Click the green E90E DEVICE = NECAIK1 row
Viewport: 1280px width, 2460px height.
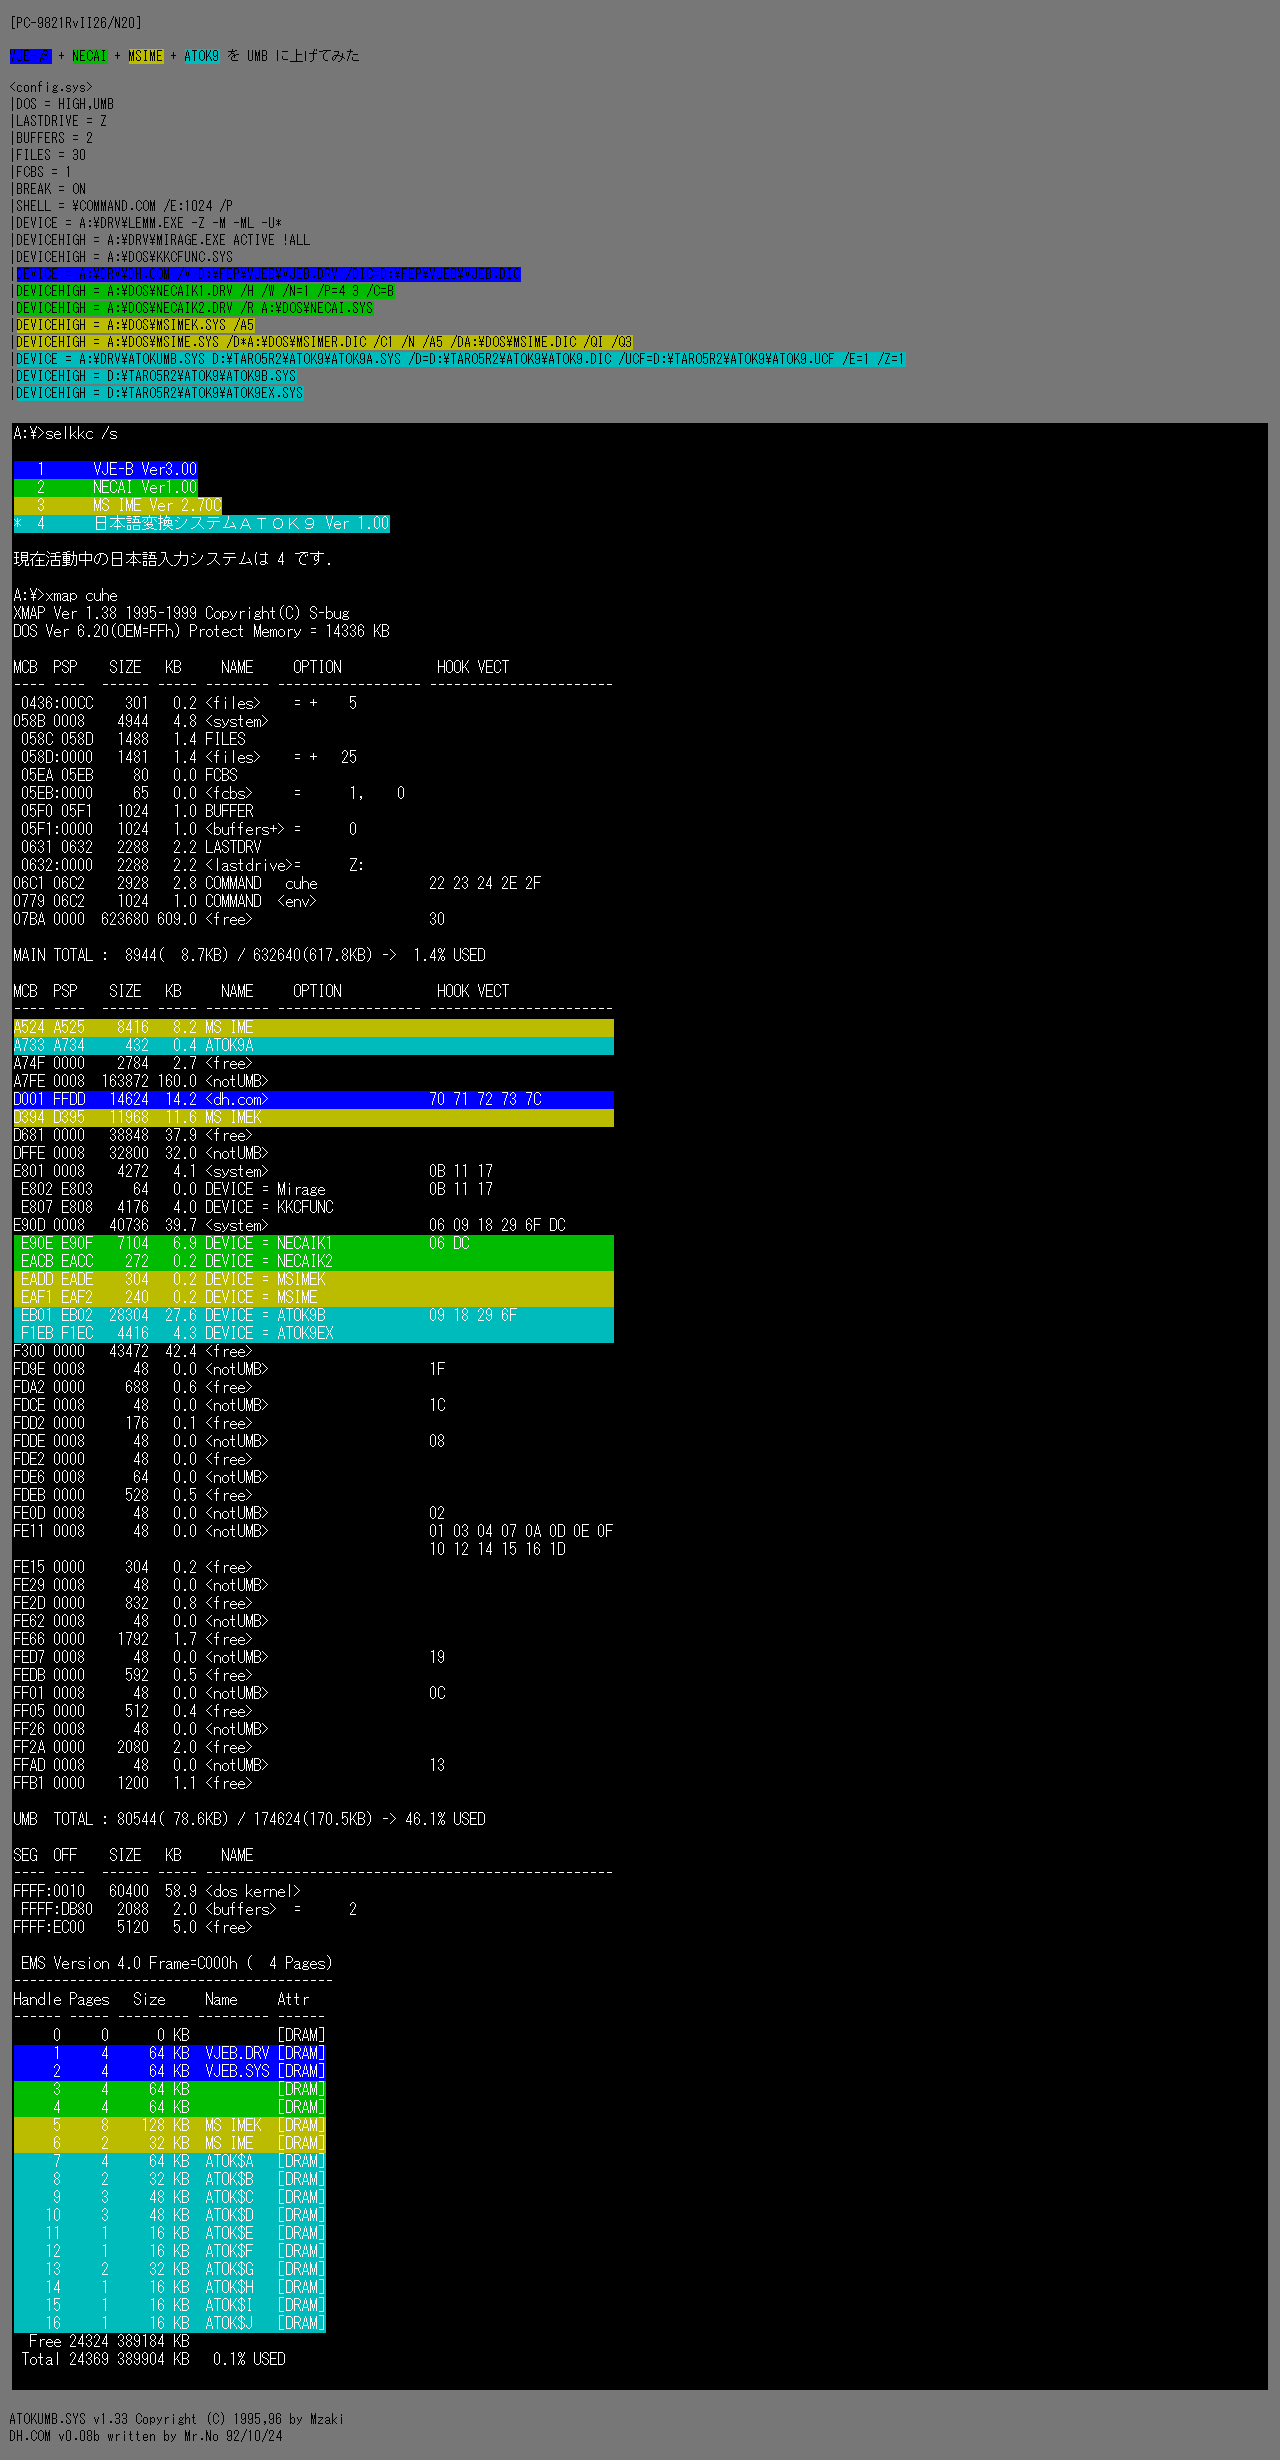[x=313, y=1244]
